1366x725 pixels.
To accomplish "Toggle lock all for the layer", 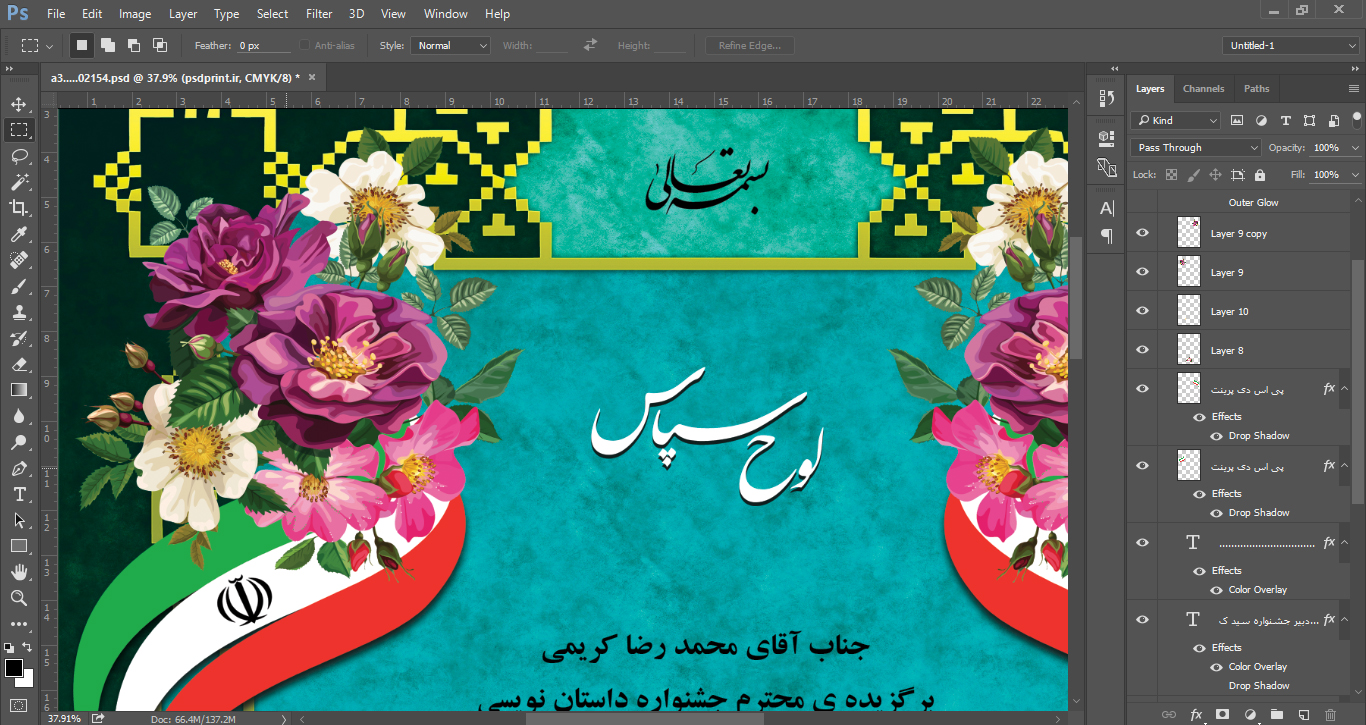I will (x=1260, y=175).
